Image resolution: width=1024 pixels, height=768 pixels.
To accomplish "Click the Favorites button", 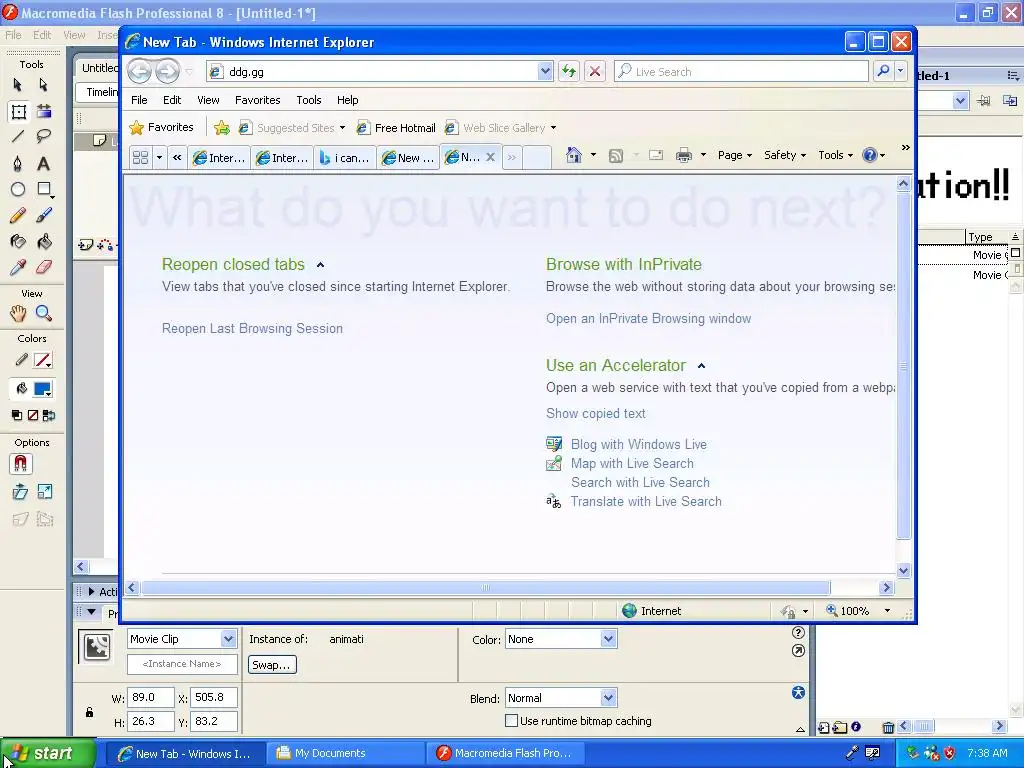I will click(161, 127).
